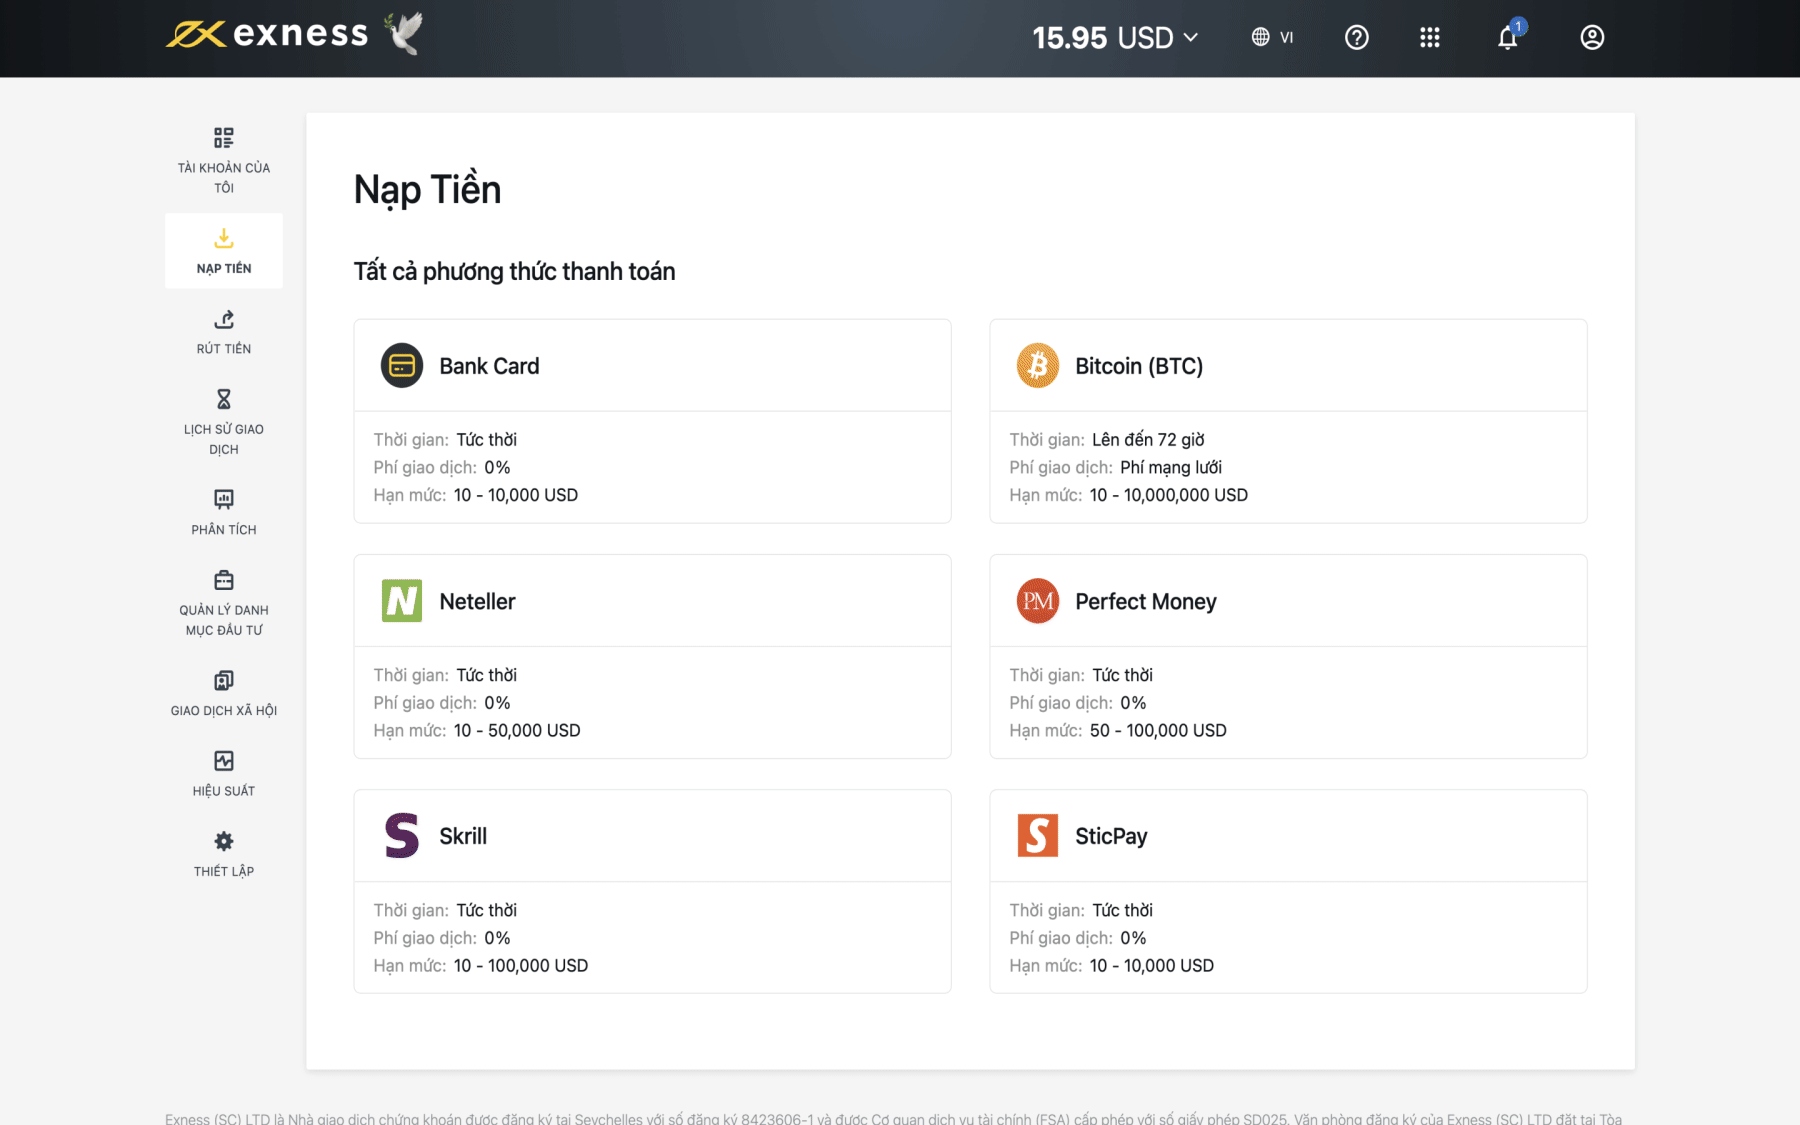Image resolution: width=1800 pixels, height=1125 pixels.
Task: Open GIAO DỊCH XÃ HỘI menu item
Action: click(x=224, y=710)
